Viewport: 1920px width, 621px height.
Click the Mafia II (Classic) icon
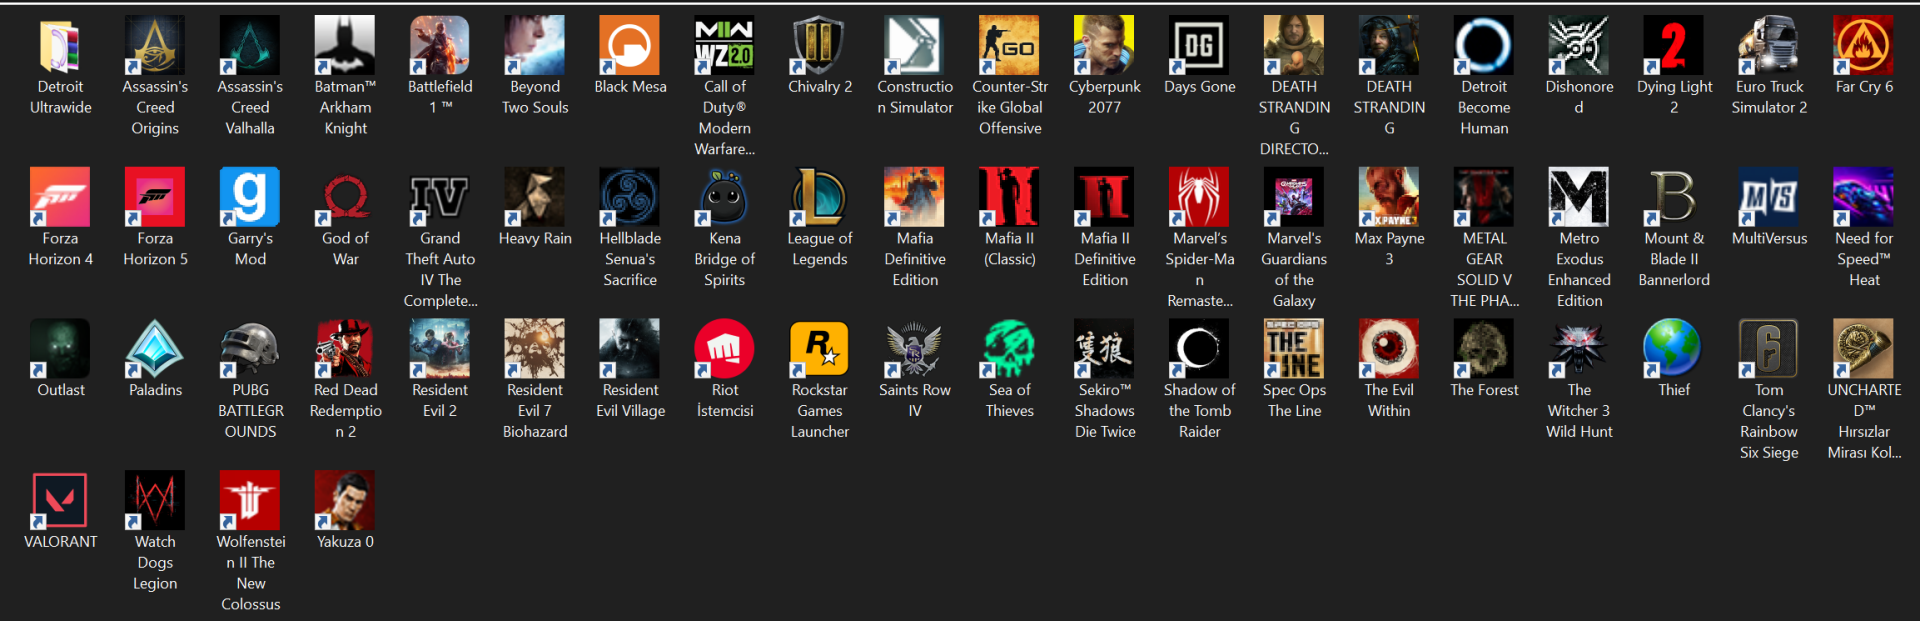1010,197
